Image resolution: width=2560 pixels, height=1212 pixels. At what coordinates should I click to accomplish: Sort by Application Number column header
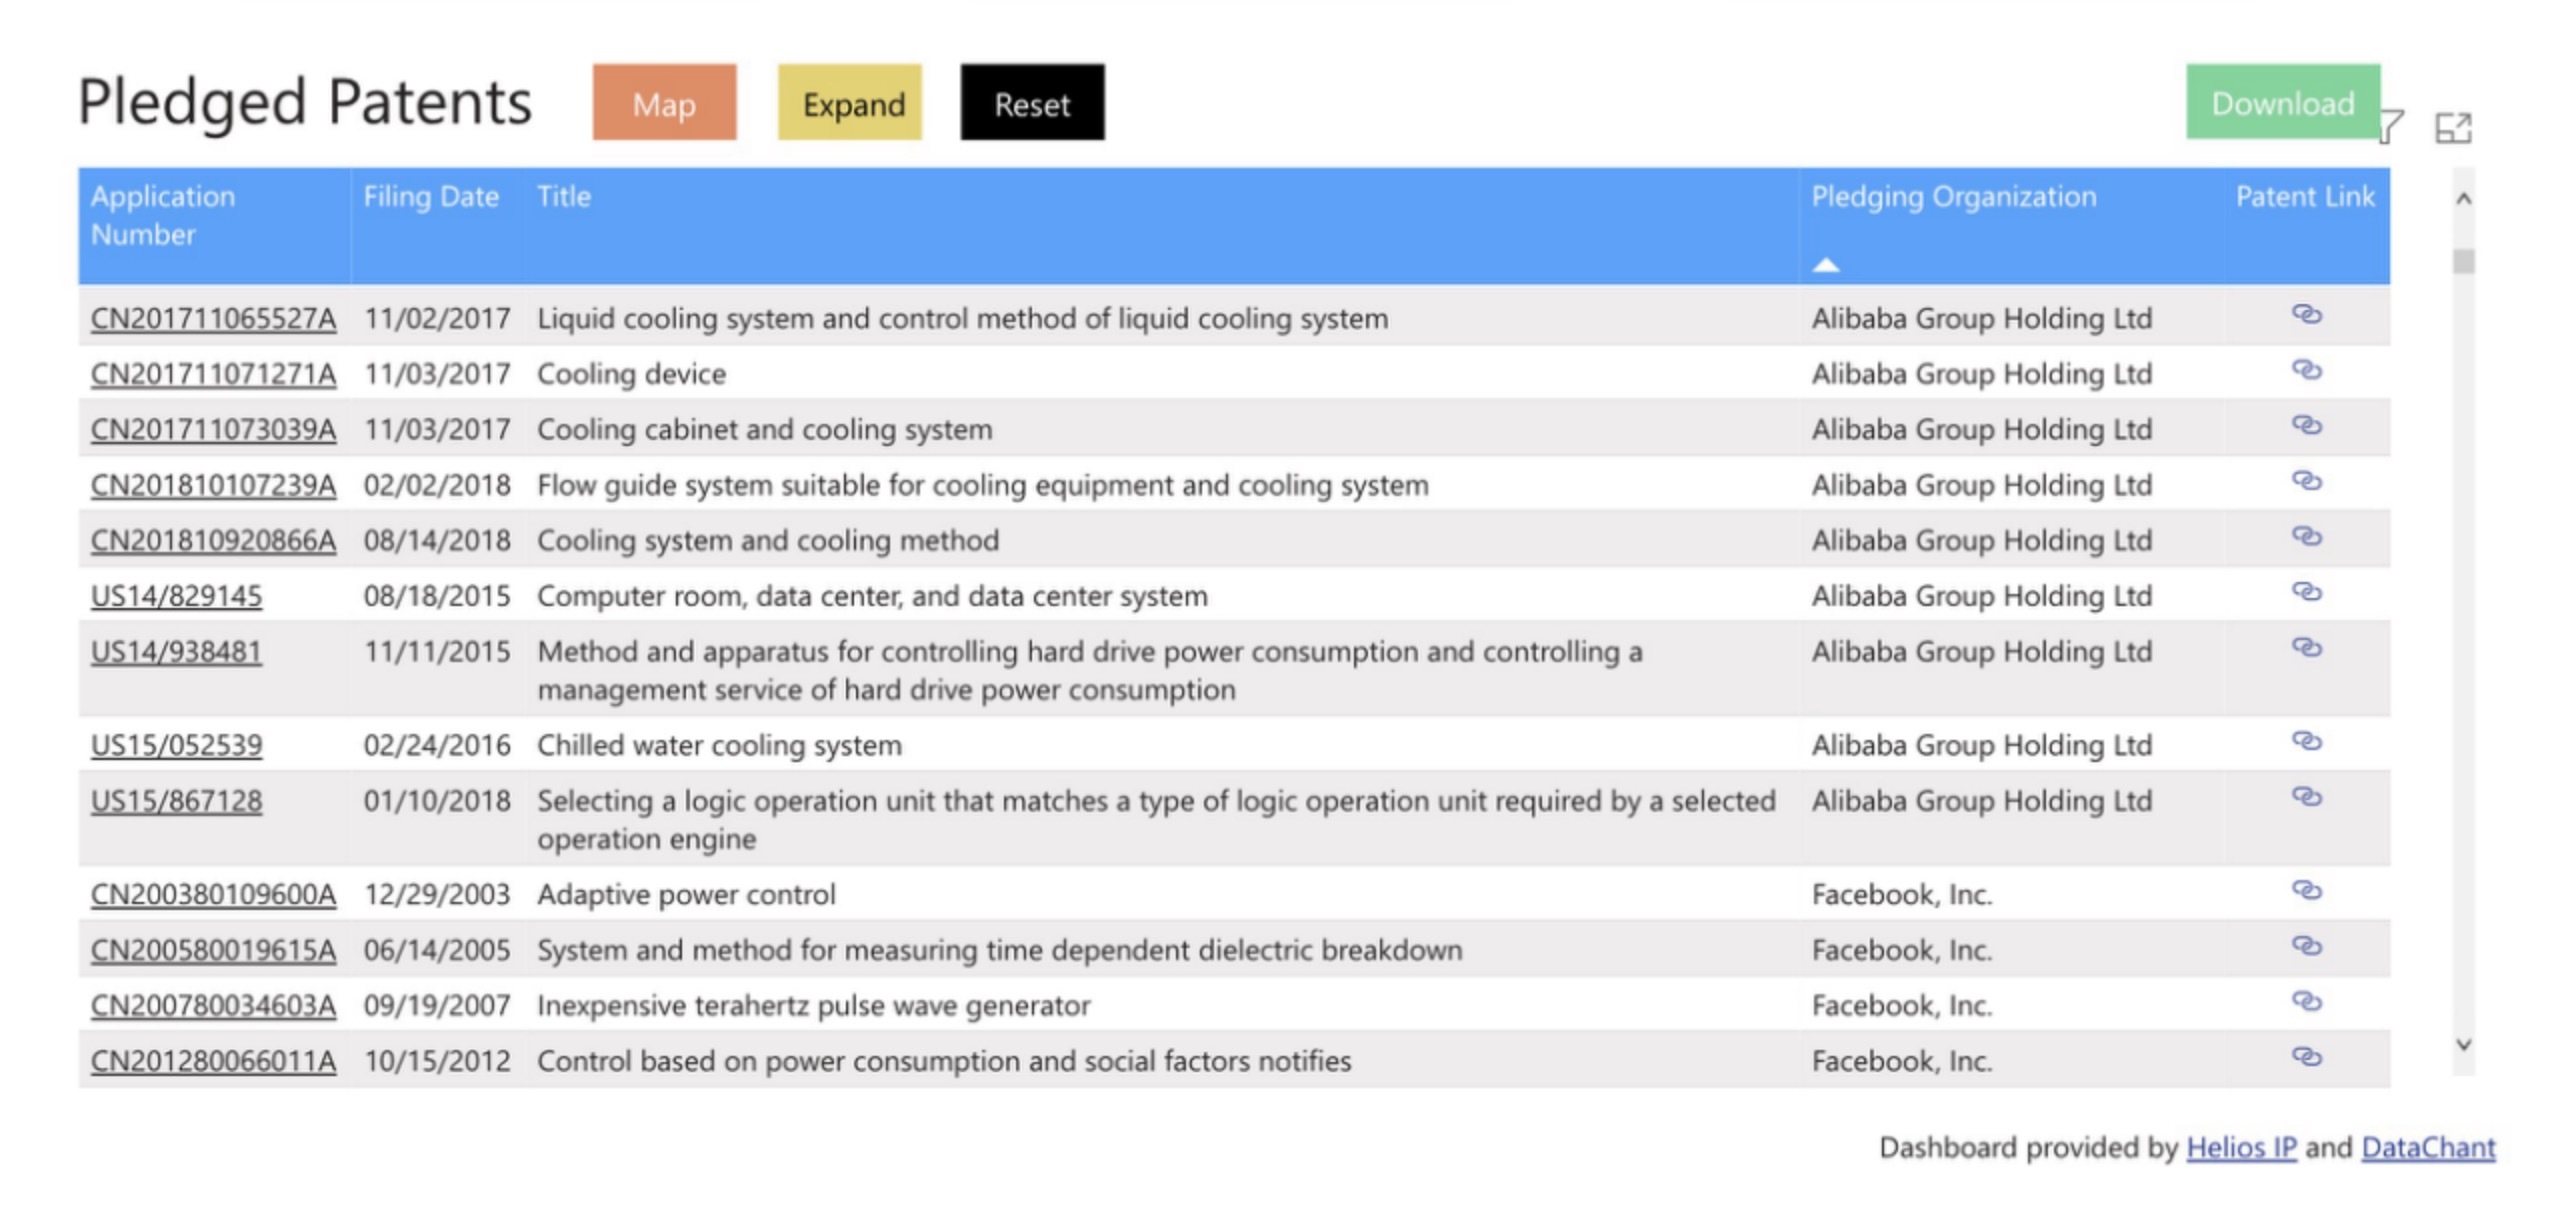coord(163,215)
